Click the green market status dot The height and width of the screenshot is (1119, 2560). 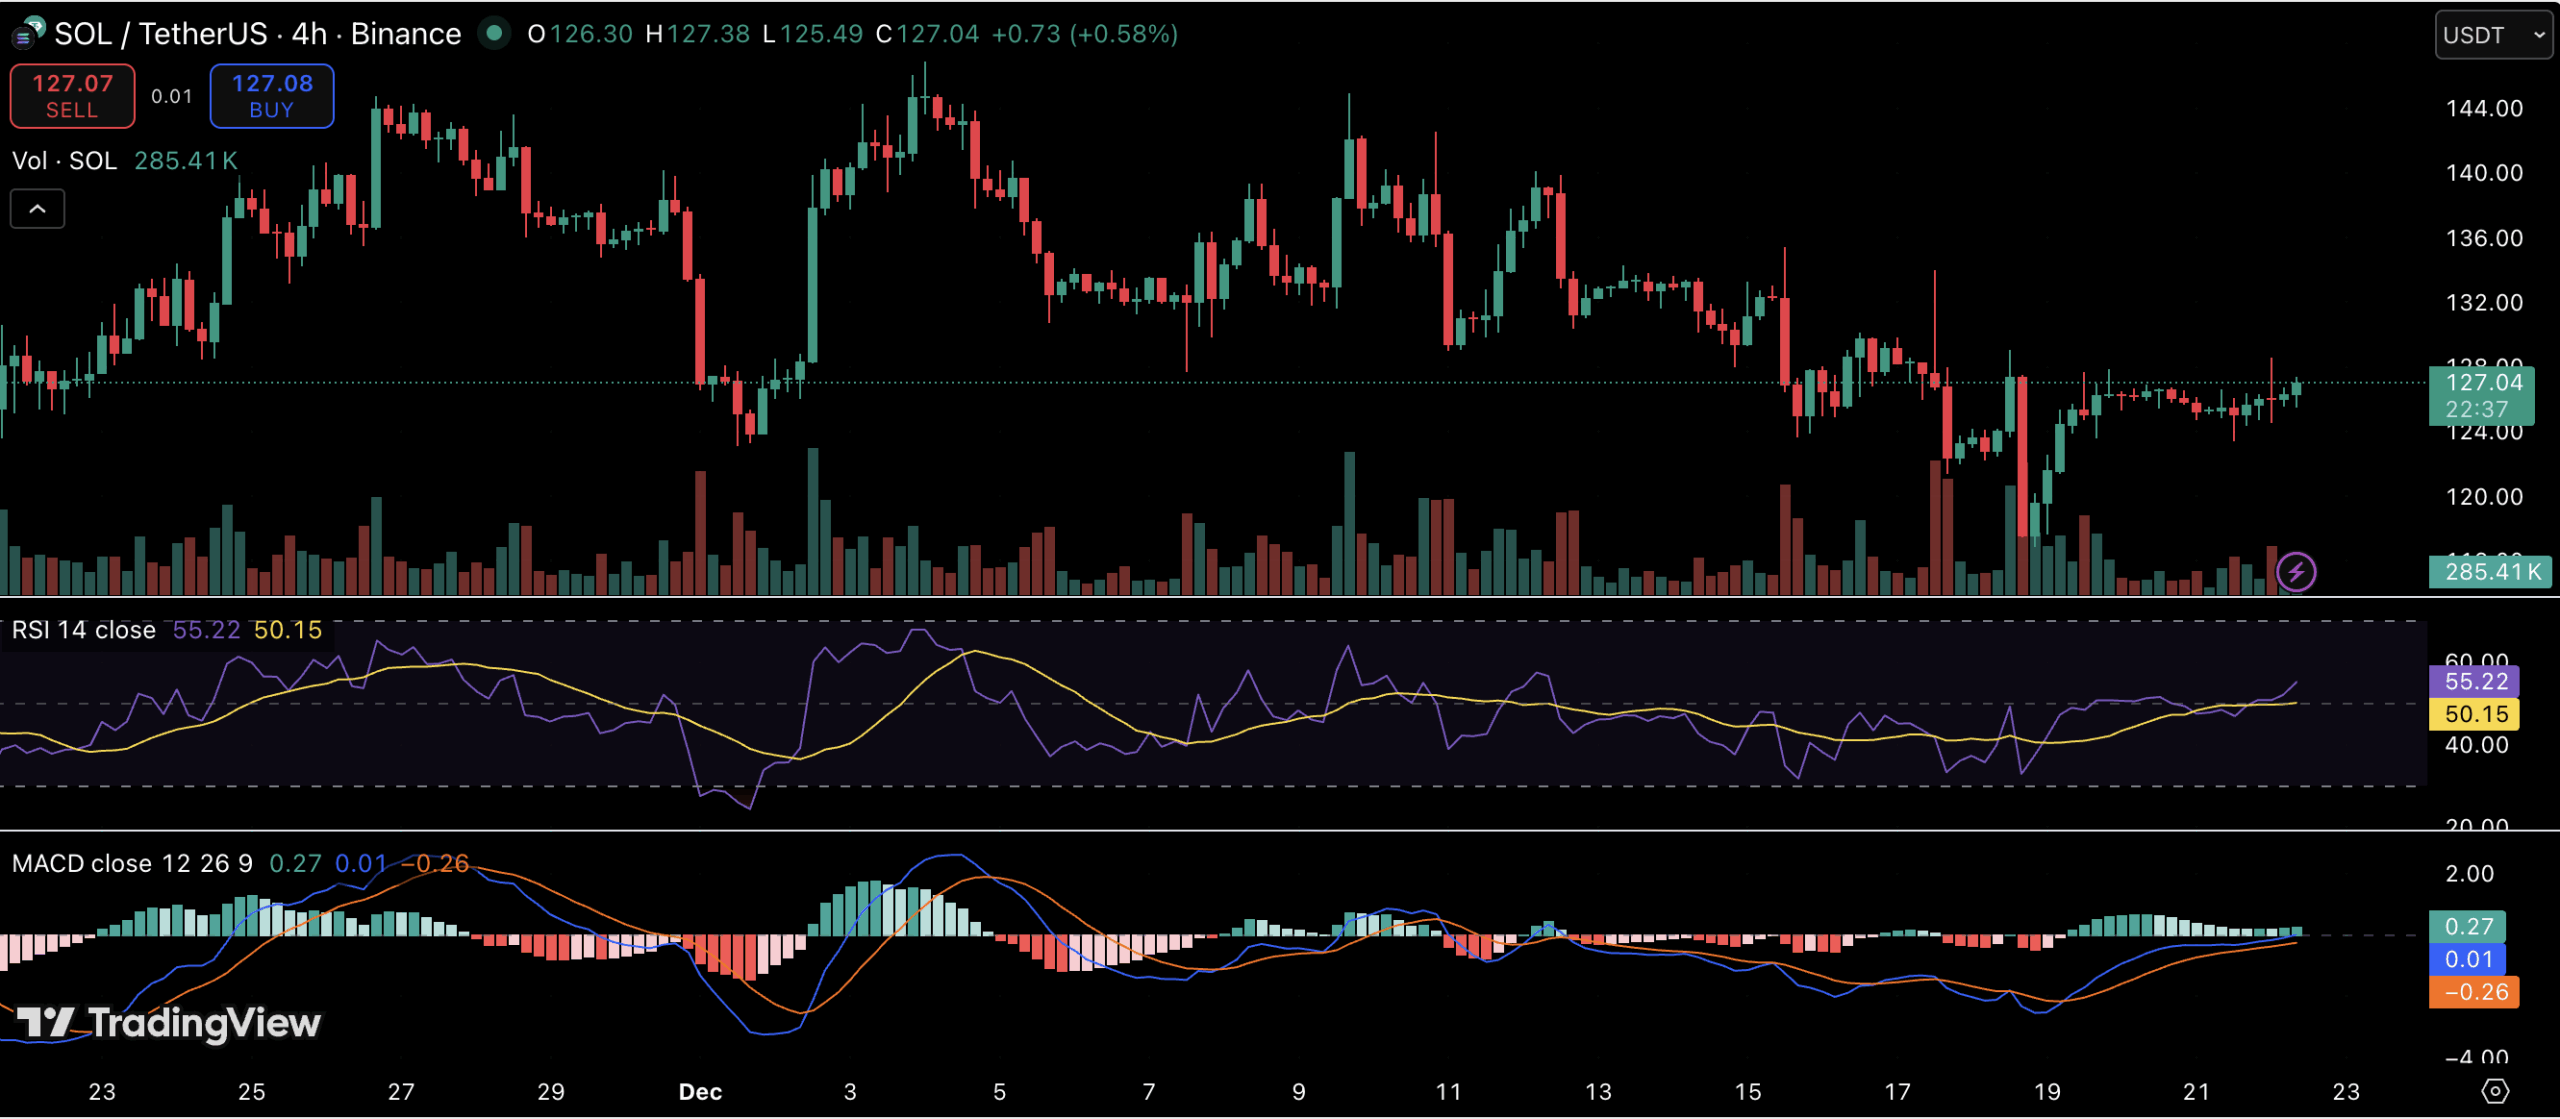coord(493,33)
